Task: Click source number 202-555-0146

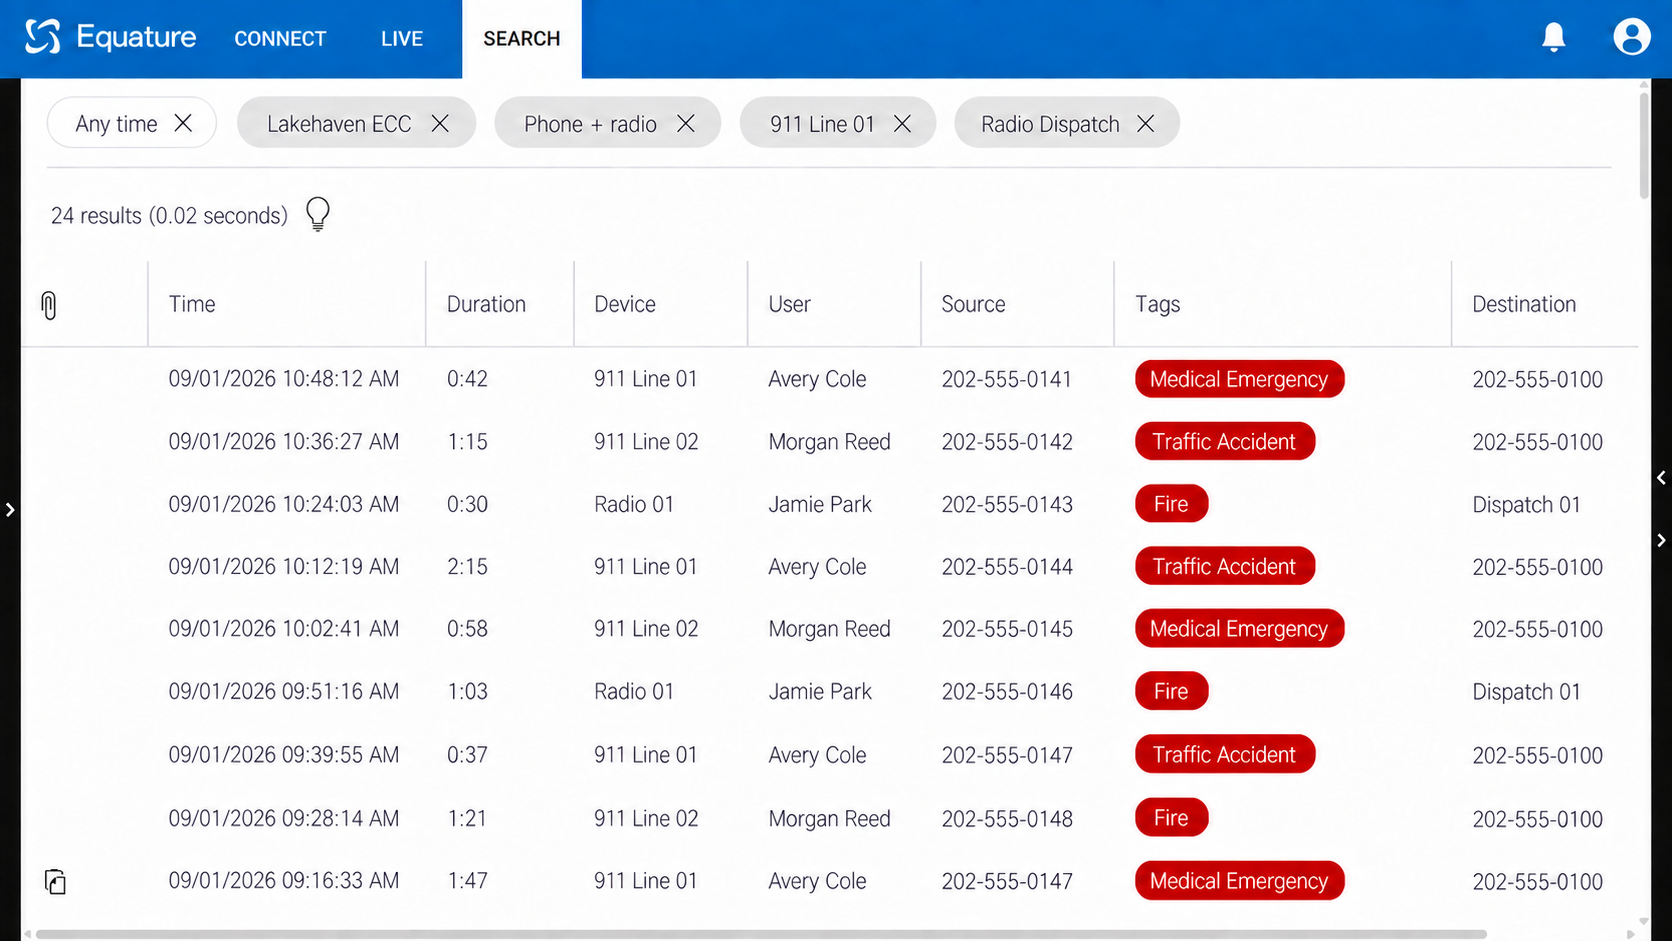Action: 1006,691
